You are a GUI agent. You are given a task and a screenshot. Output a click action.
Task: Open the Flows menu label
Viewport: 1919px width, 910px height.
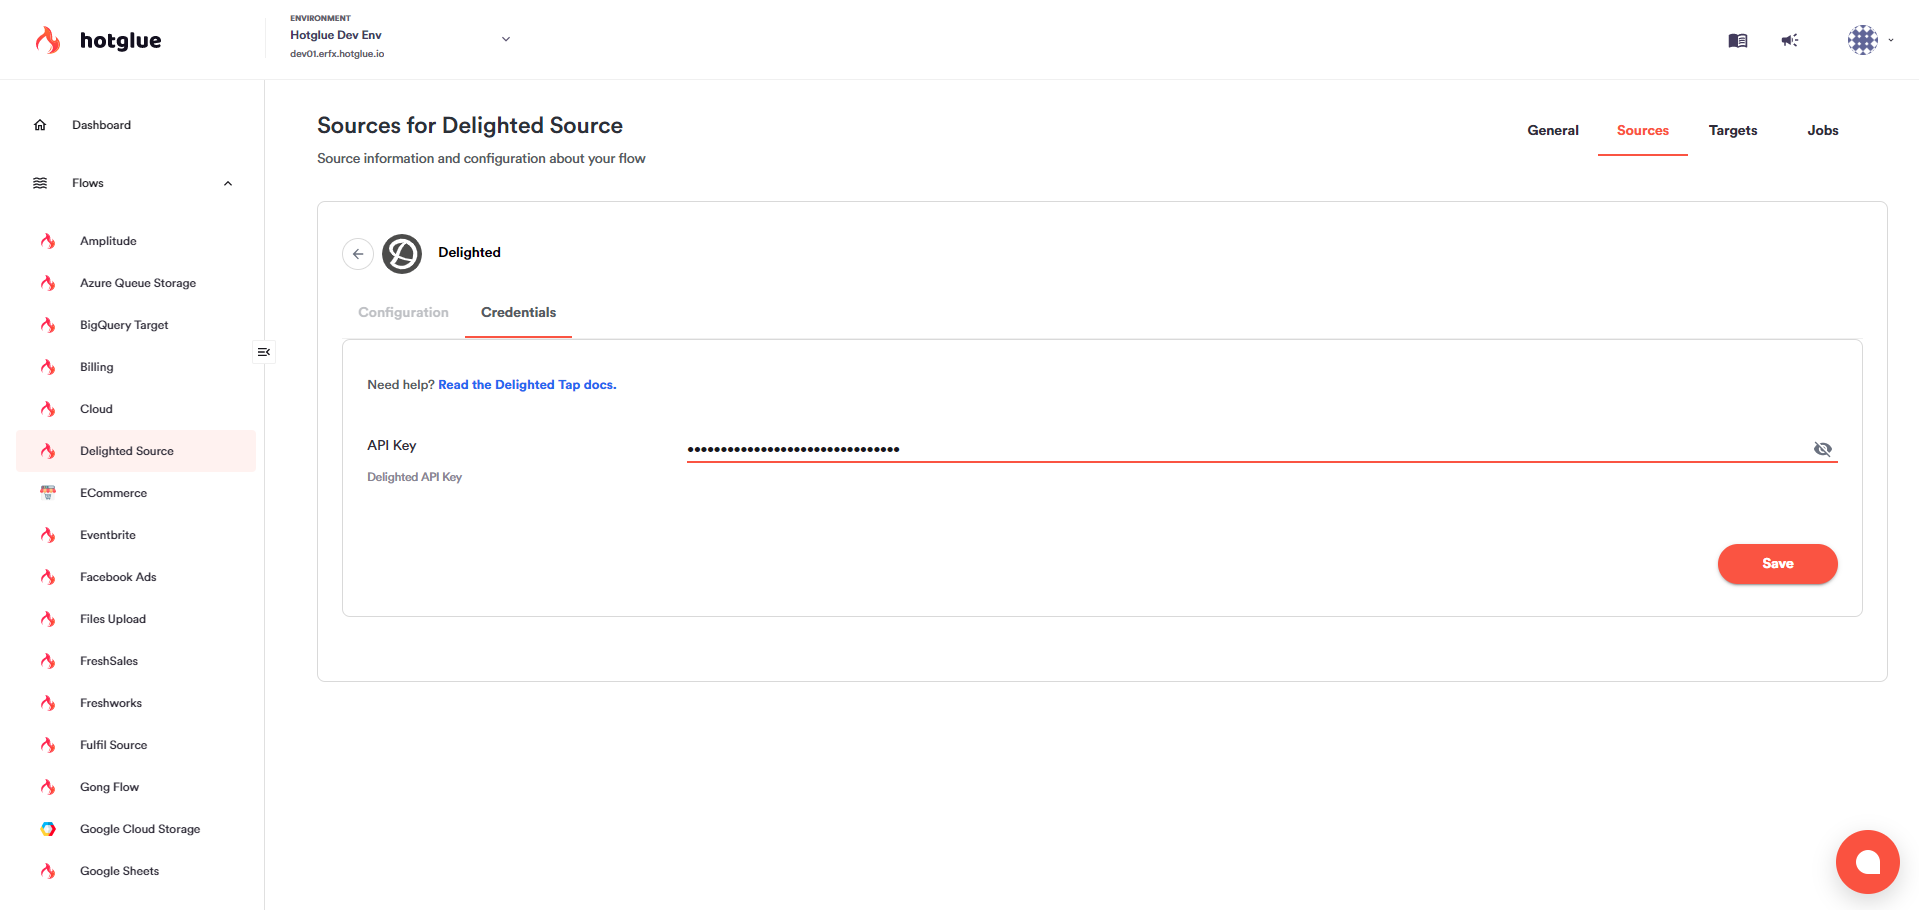coord(88,183)
